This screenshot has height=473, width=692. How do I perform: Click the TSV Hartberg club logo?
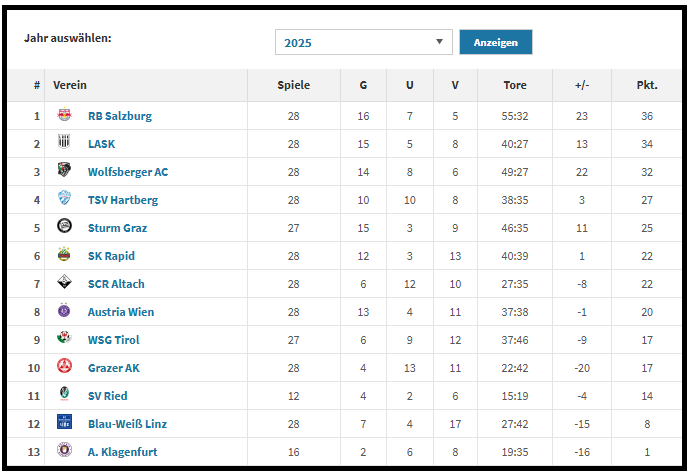tap(65, 199)
